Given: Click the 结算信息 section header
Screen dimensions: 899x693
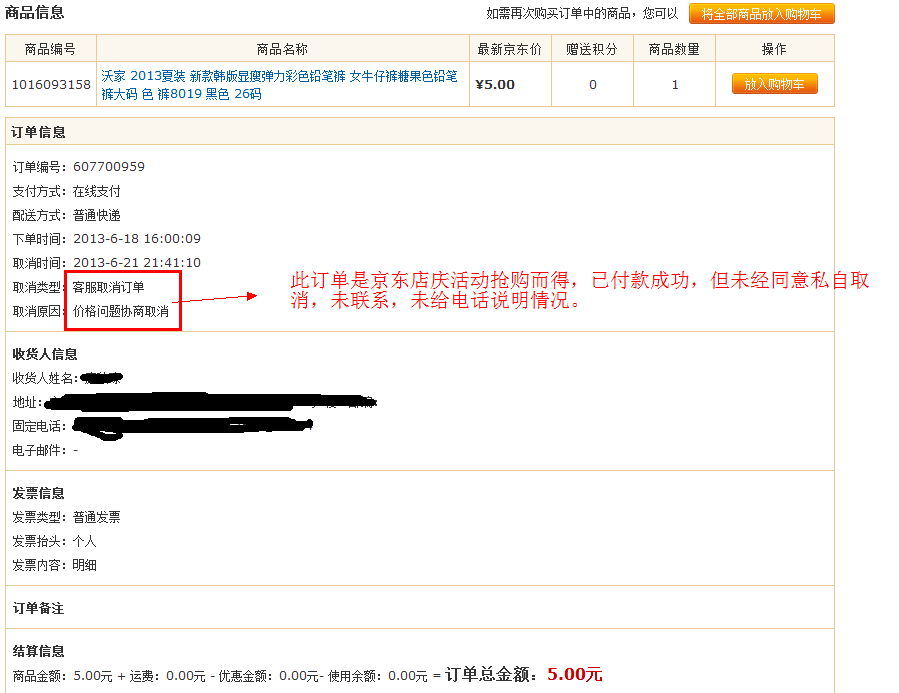Looking at the screenshot, I should pyautogui.click(x=38, y=650).
